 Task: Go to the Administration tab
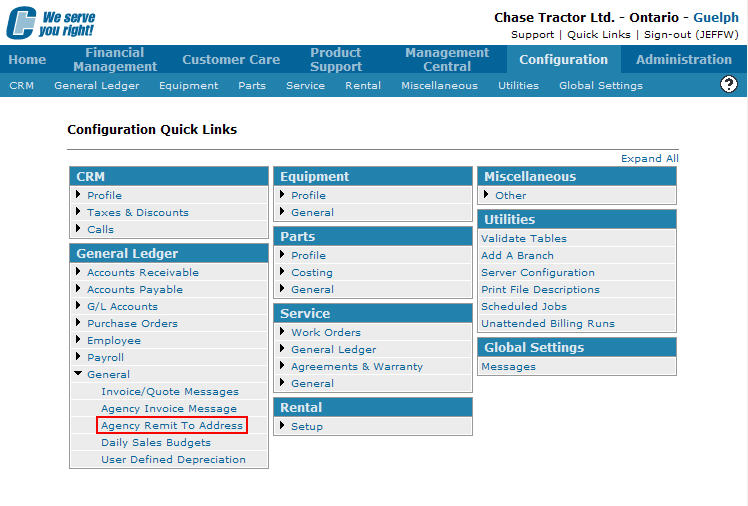tap(684, 60)
